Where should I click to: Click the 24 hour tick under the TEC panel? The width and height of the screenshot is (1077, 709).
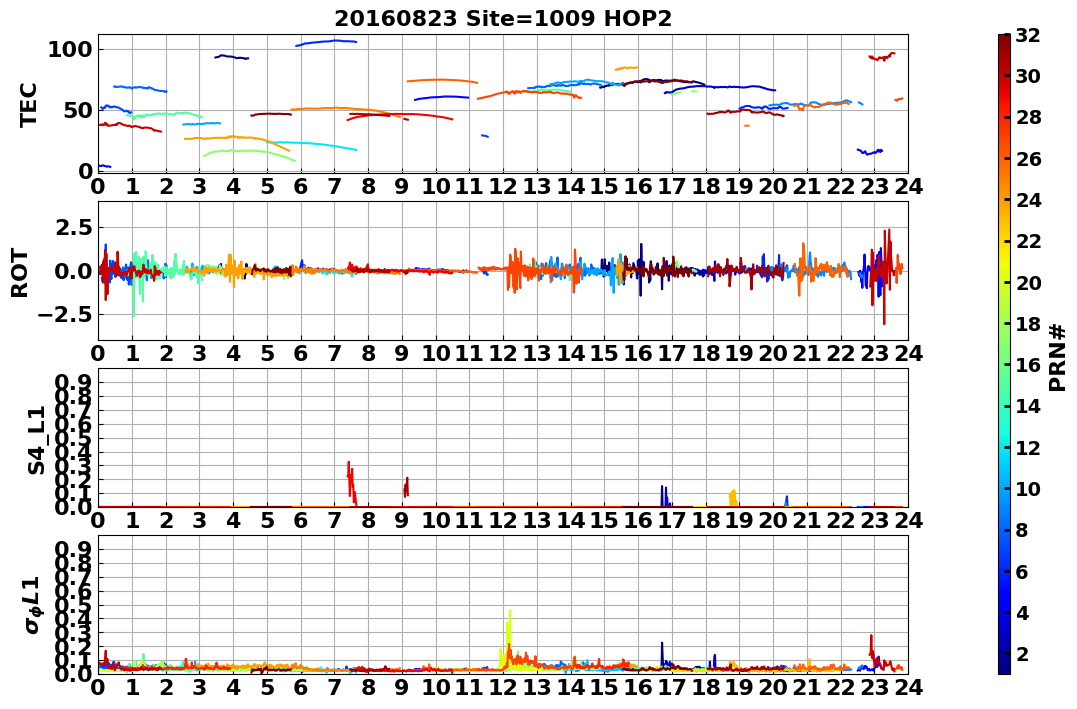pos(908,186)
